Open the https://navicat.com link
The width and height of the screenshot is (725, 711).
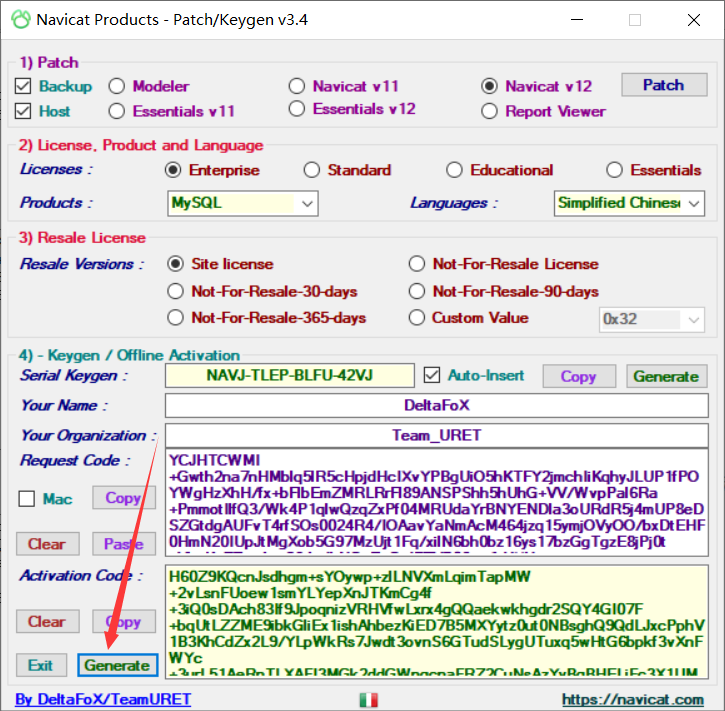(633, 699)
